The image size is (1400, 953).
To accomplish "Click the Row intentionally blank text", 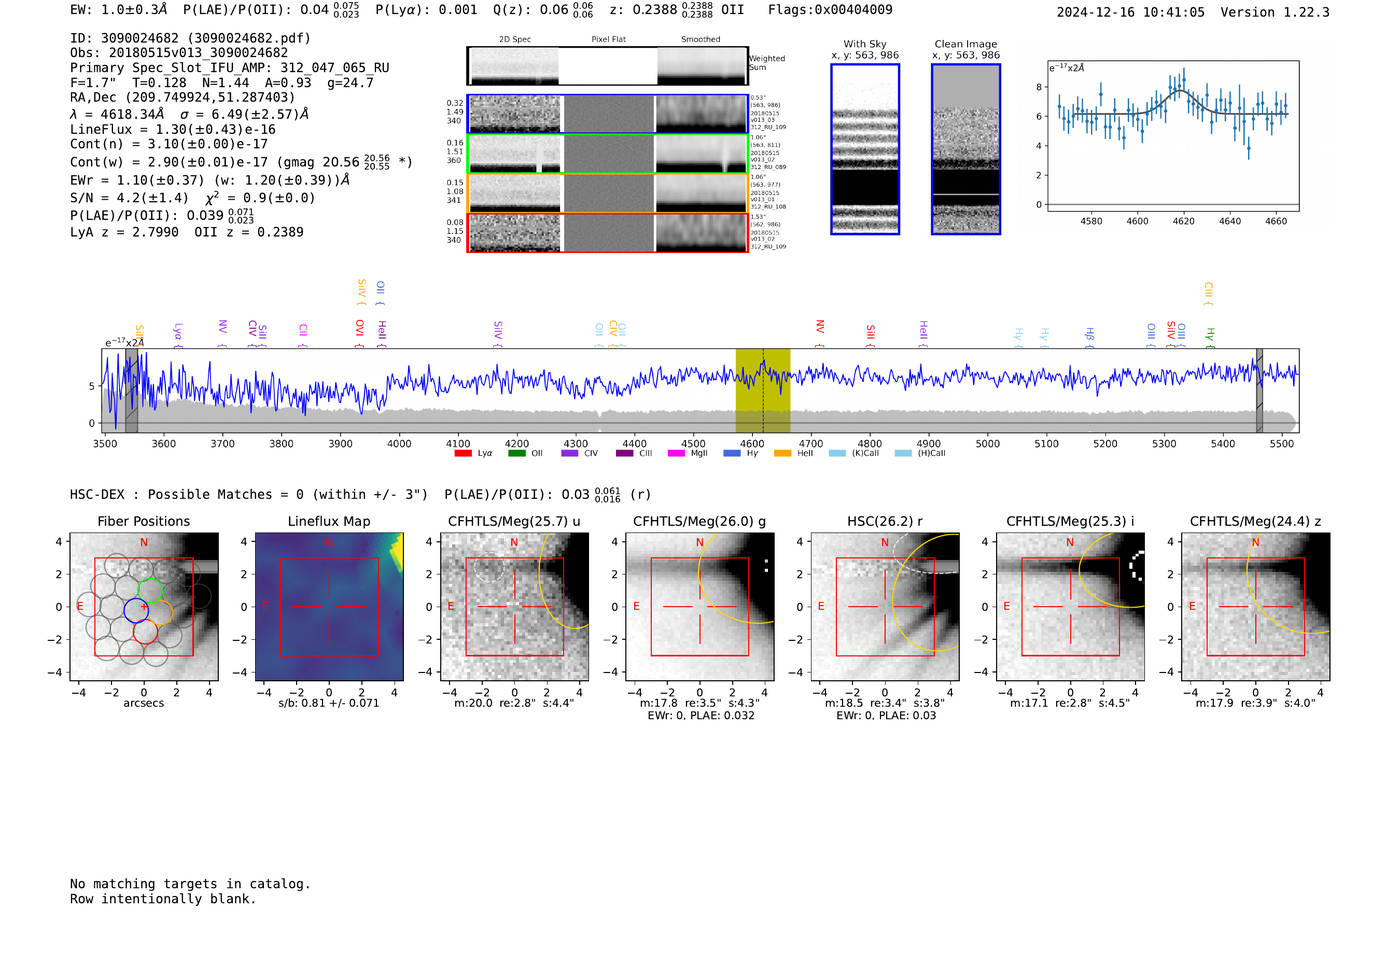I will [x=163, y=899].
